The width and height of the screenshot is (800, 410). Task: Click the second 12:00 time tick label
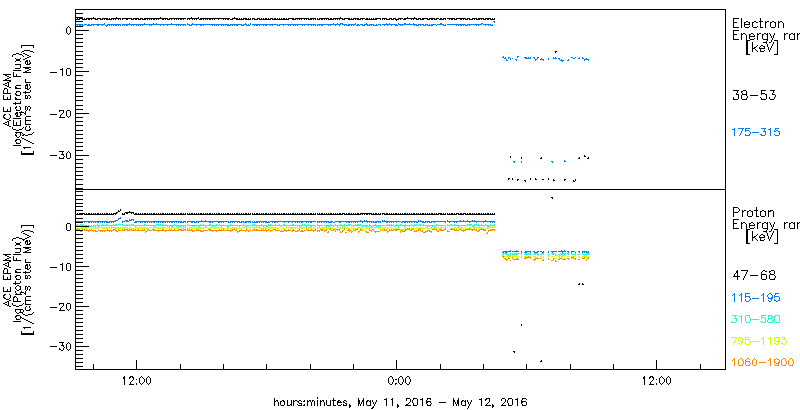(656, 381)
